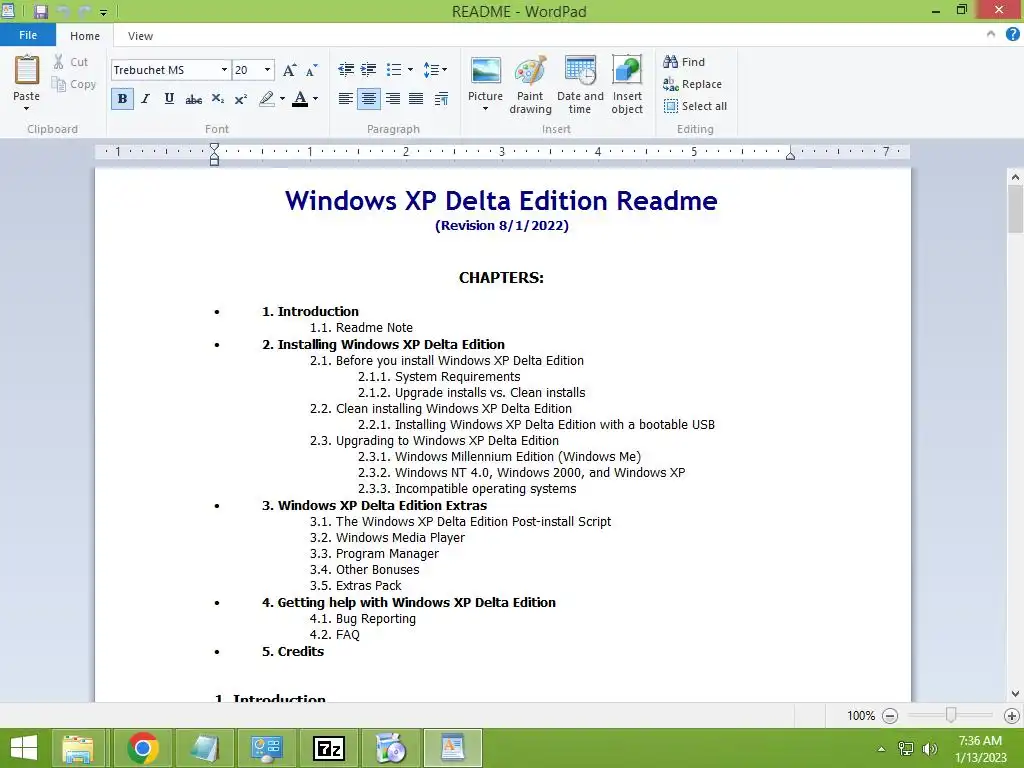This screenshot has height=768, width=1024.
Task: Open the Windows Start button
Action: pos(24,748)
